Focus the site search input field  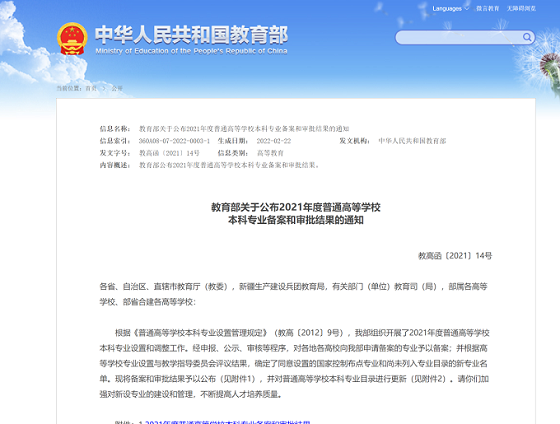coord(465,37)
